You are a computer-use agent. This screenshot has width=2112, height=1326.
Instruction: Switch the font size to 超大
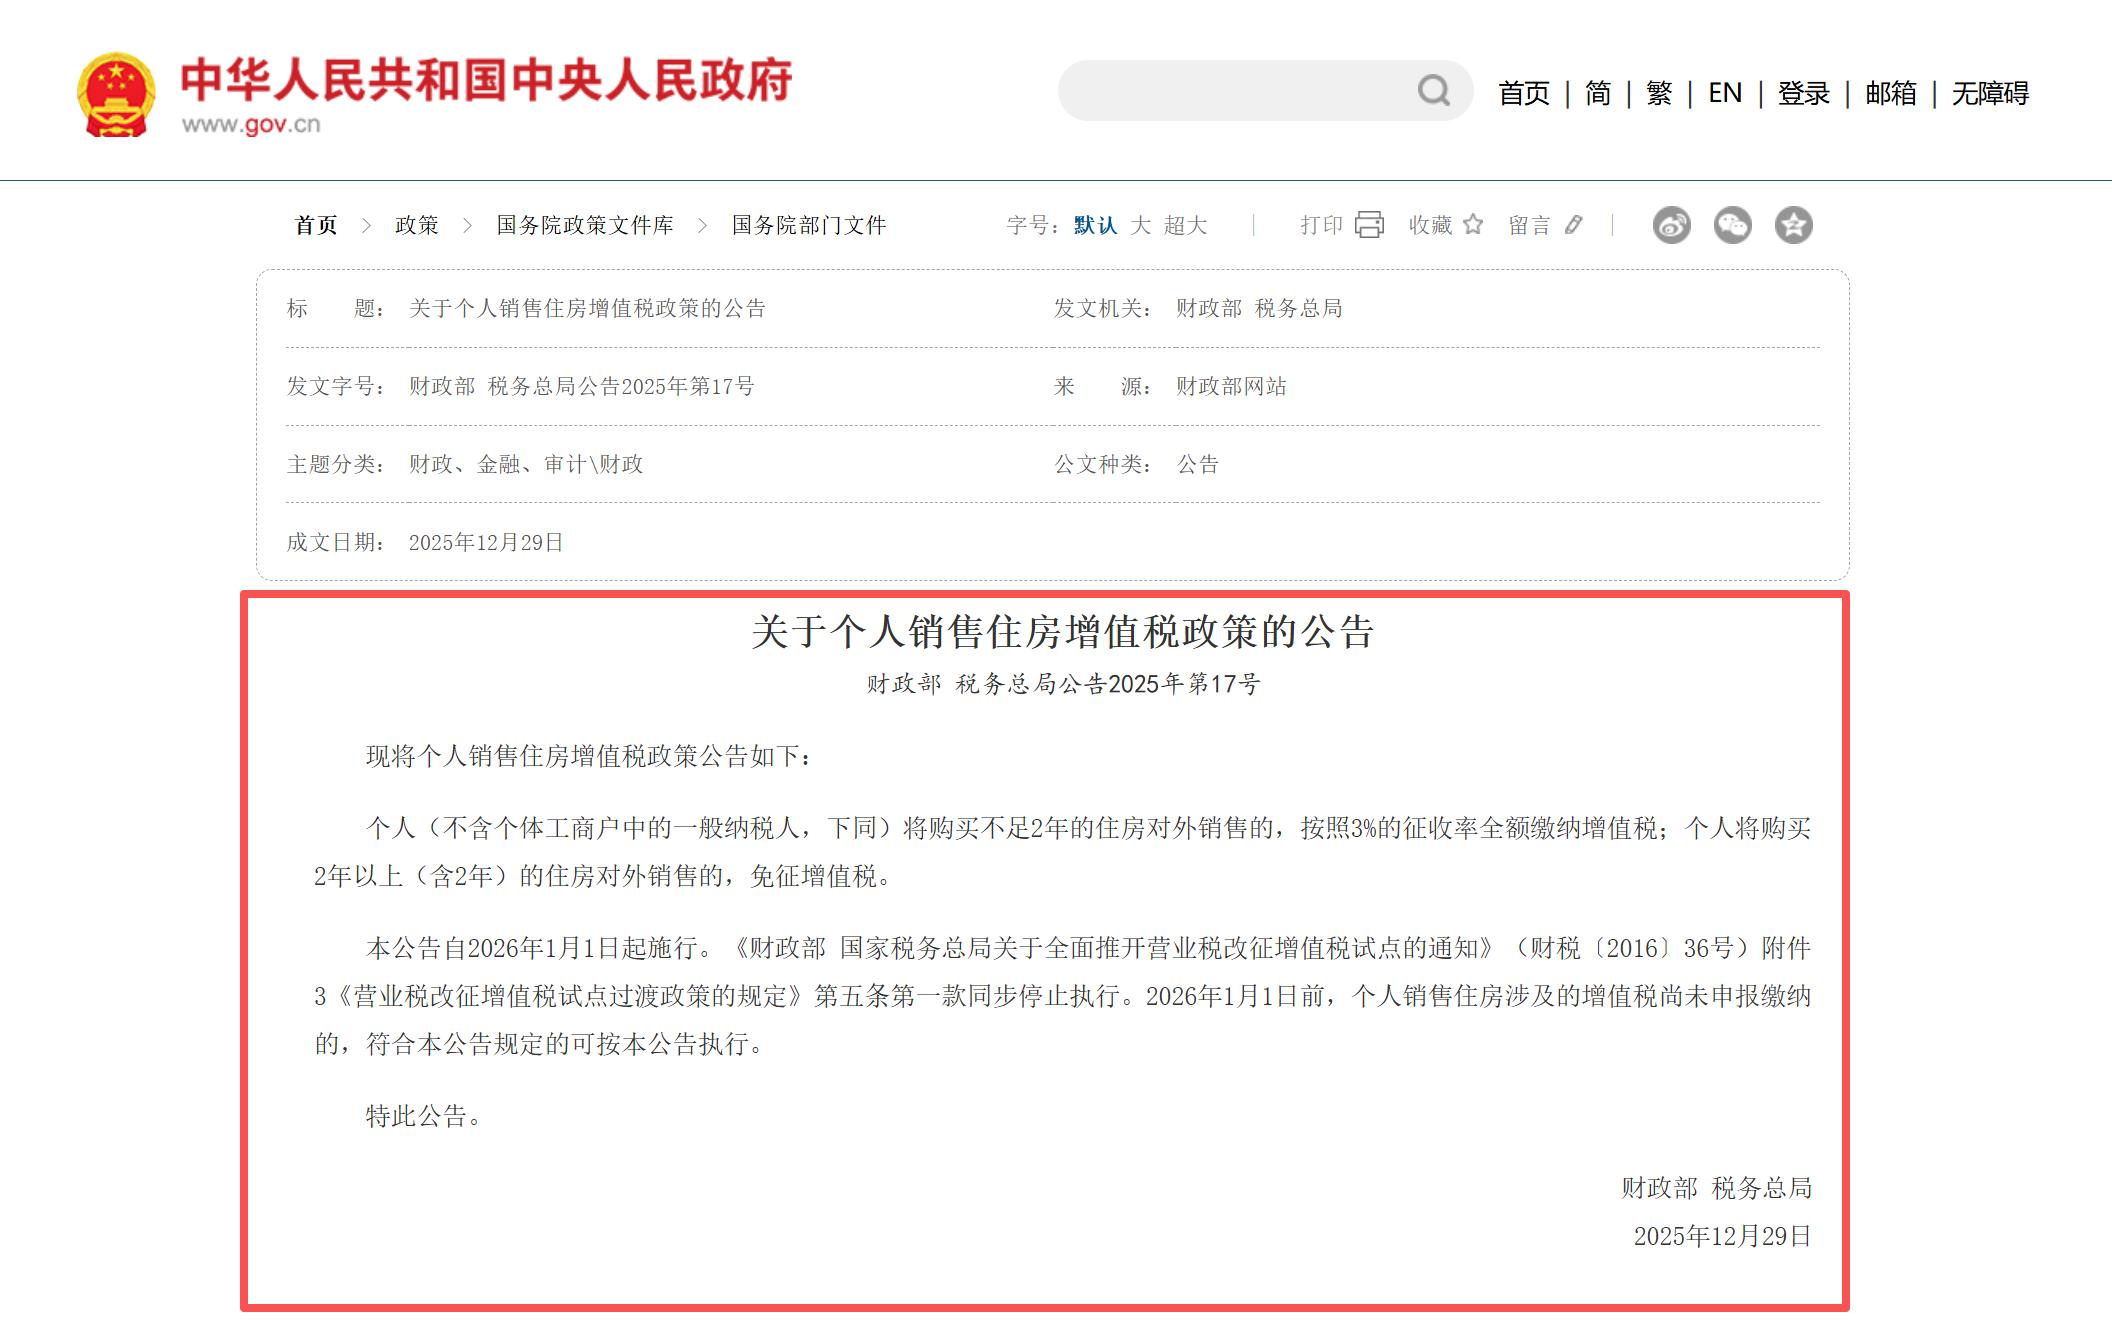[x=1185, y=225]
